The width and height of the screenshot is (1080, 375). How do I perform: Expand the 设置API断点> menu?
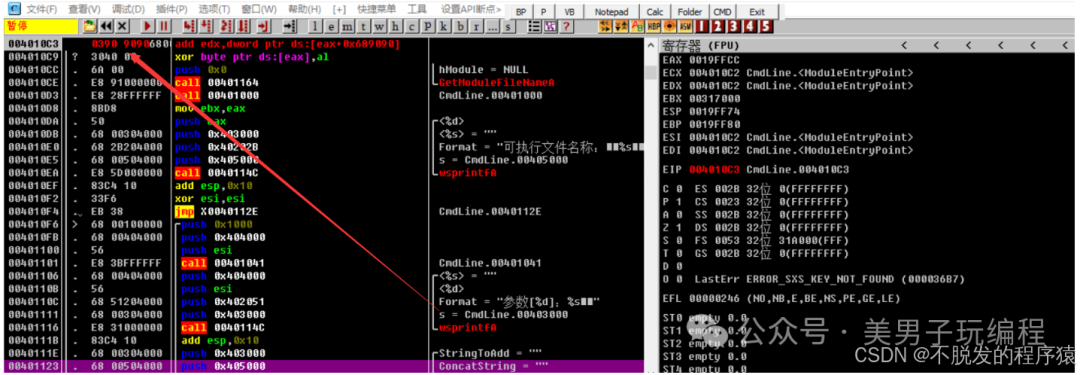coord(471,10)
